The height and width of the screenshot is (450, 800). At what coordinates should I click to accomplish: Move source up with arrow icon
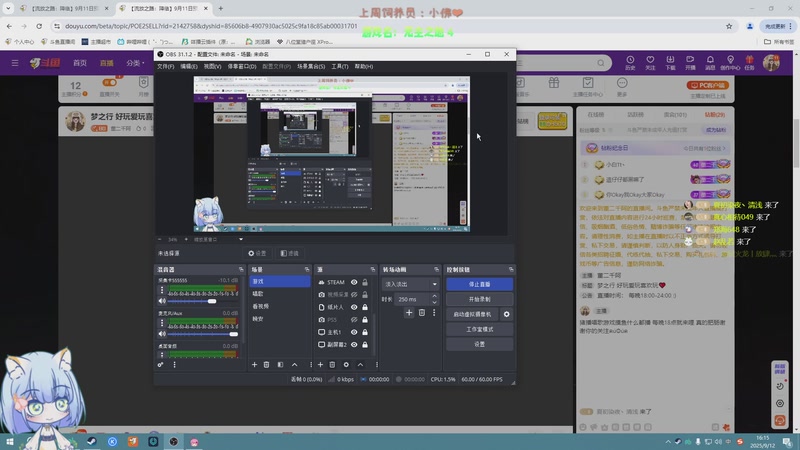pos(360,364)
